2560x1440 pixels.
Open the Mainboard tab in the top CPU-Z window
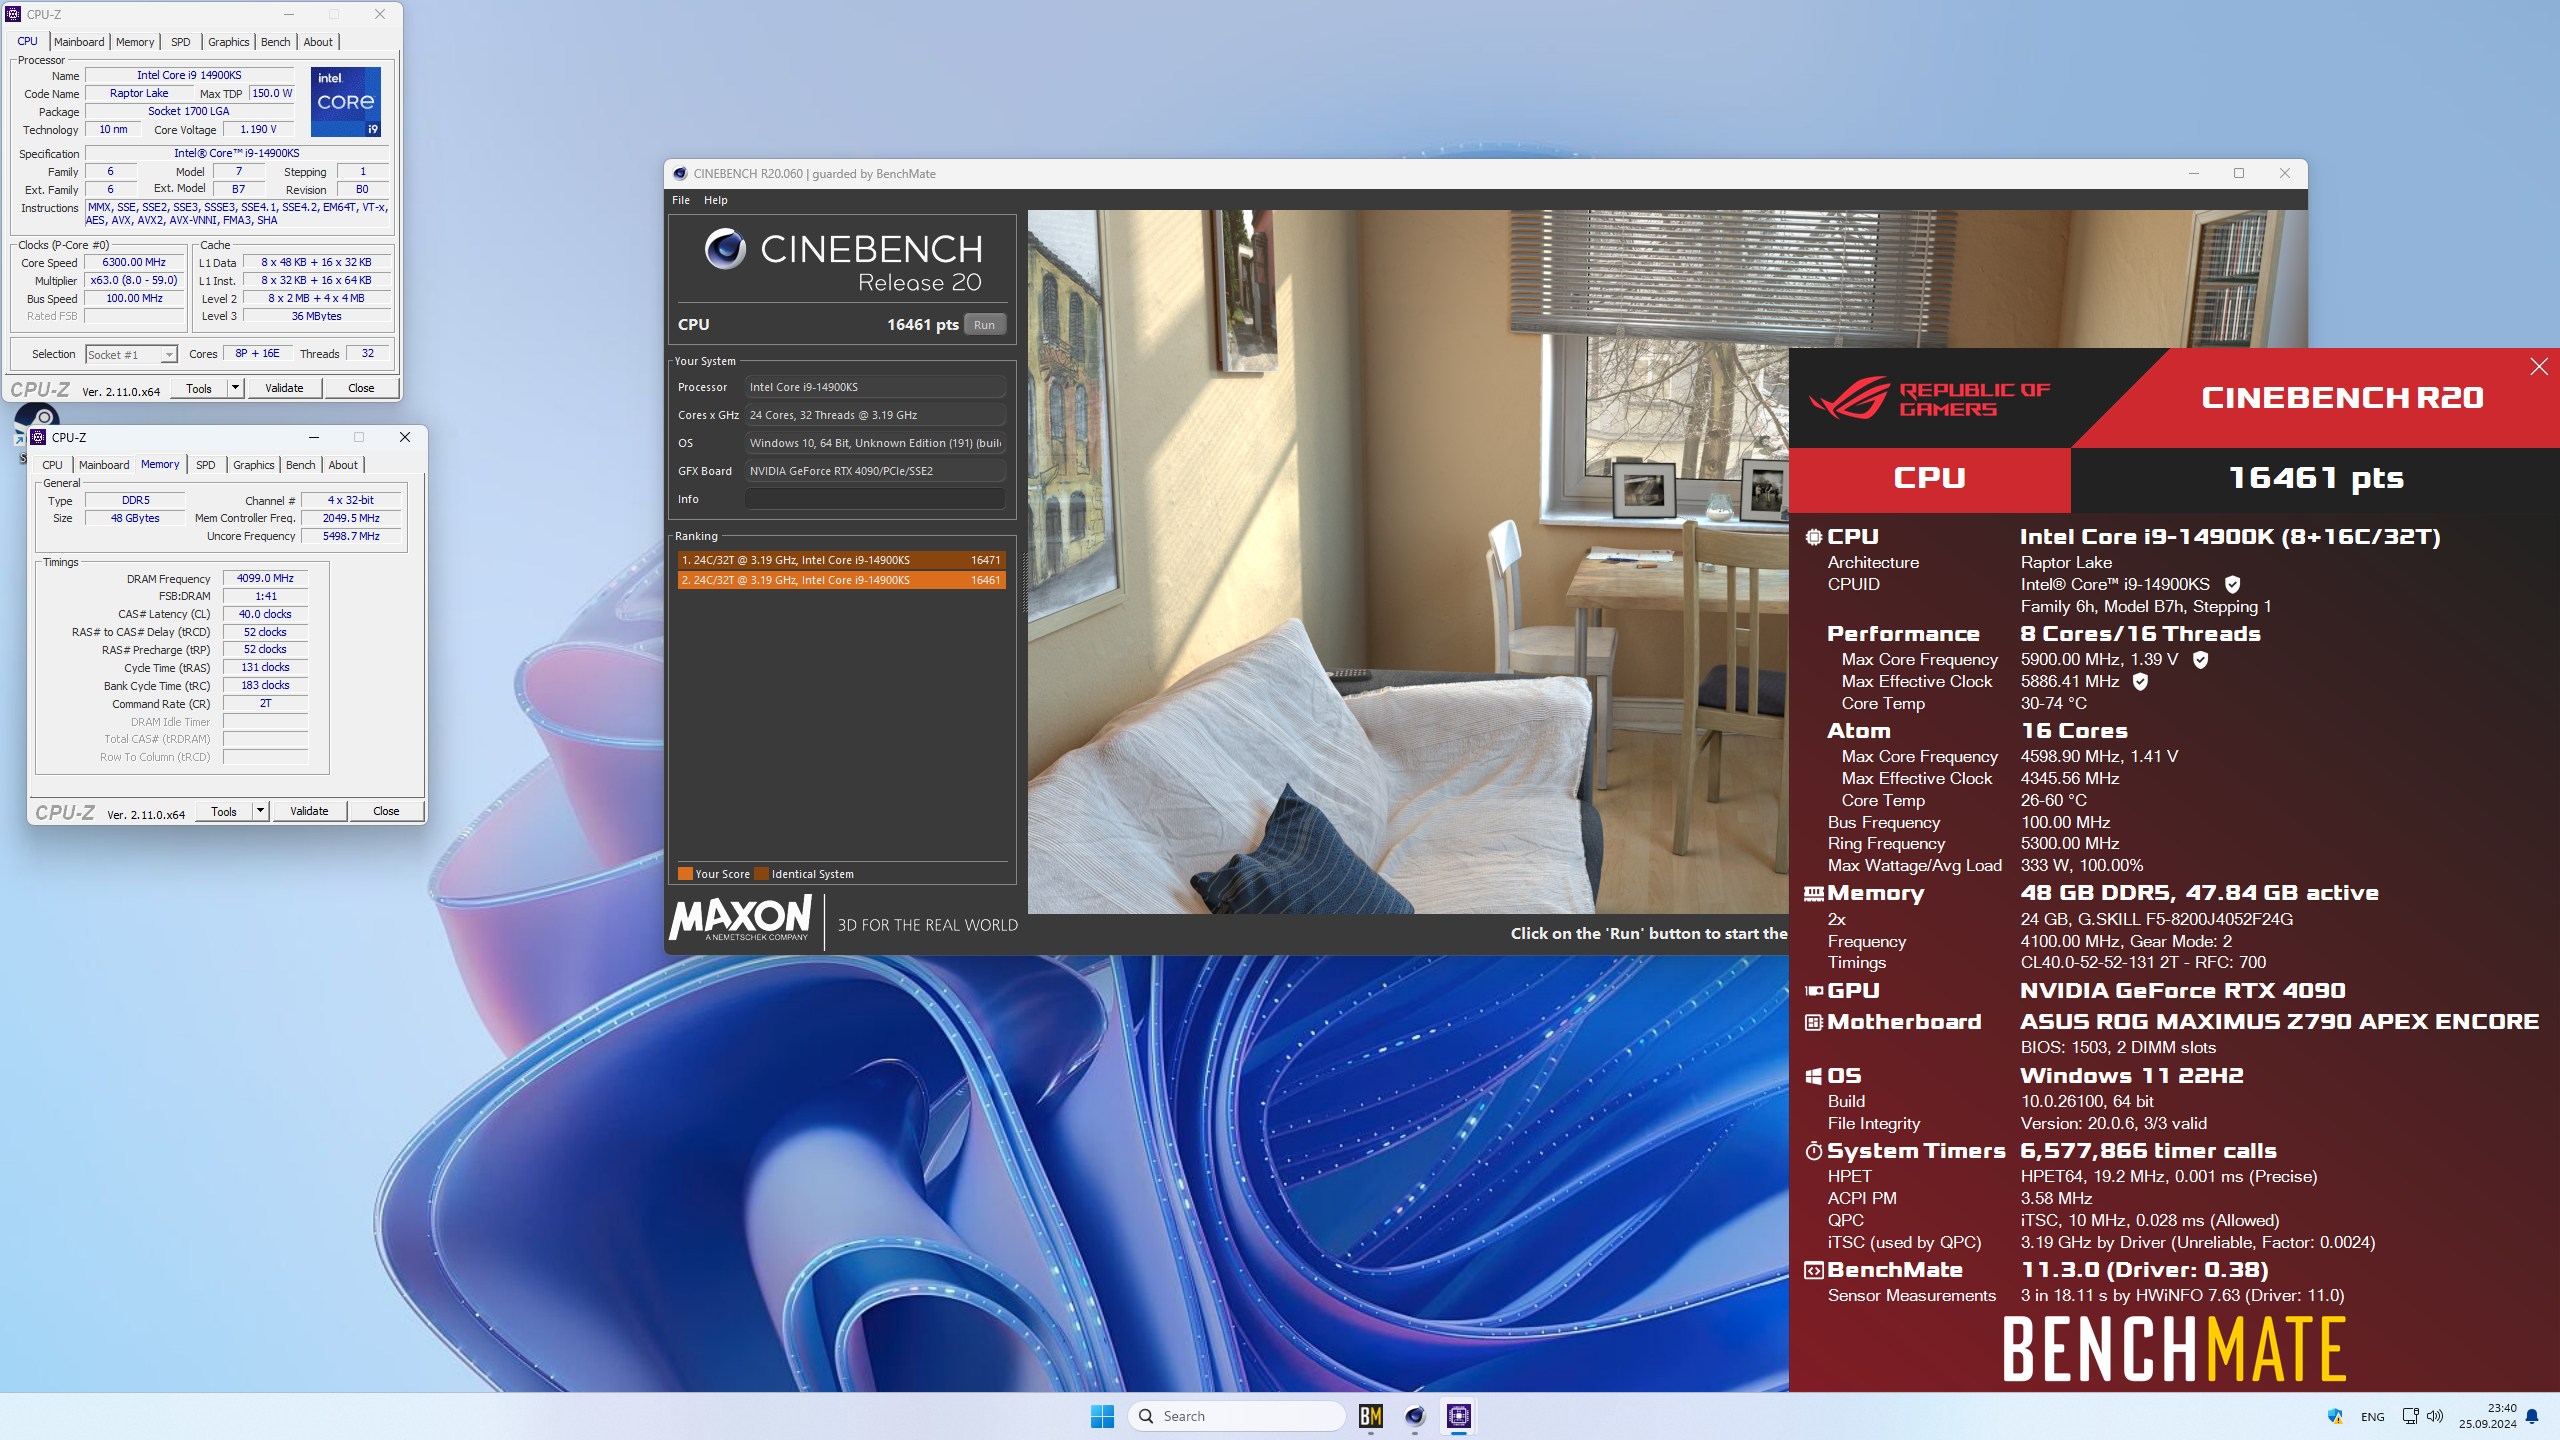pyautogui.click(x=79, y=42)
